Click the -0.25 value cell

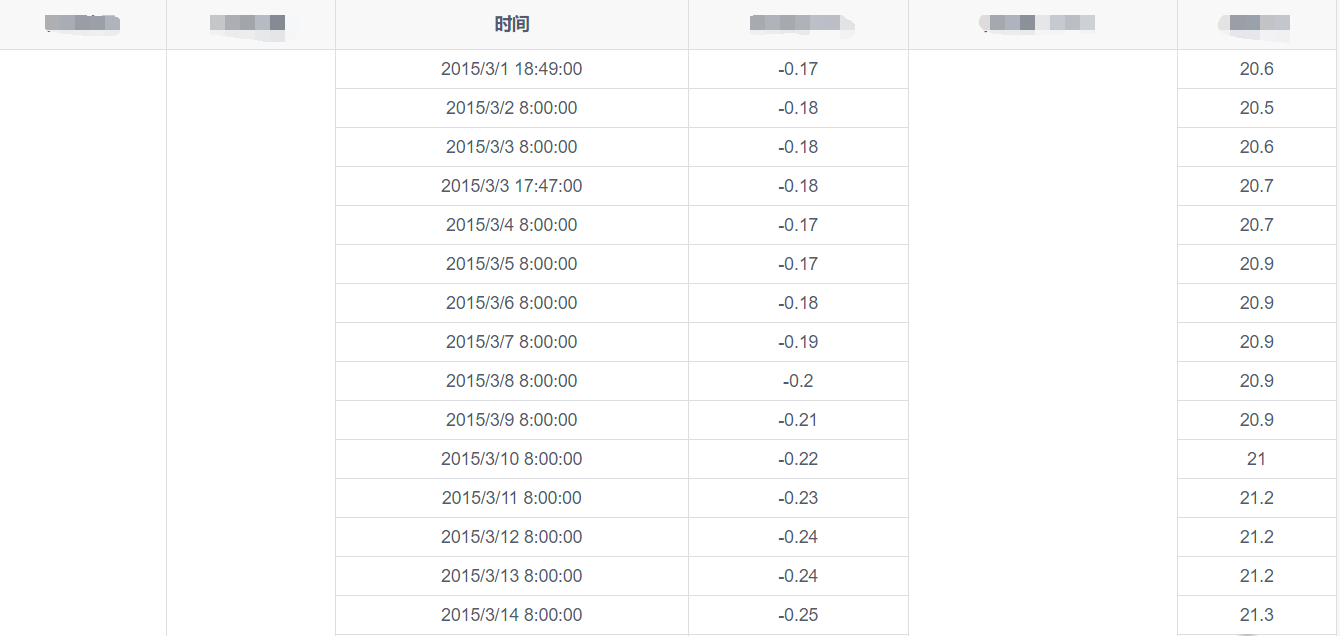pos(798,615)
